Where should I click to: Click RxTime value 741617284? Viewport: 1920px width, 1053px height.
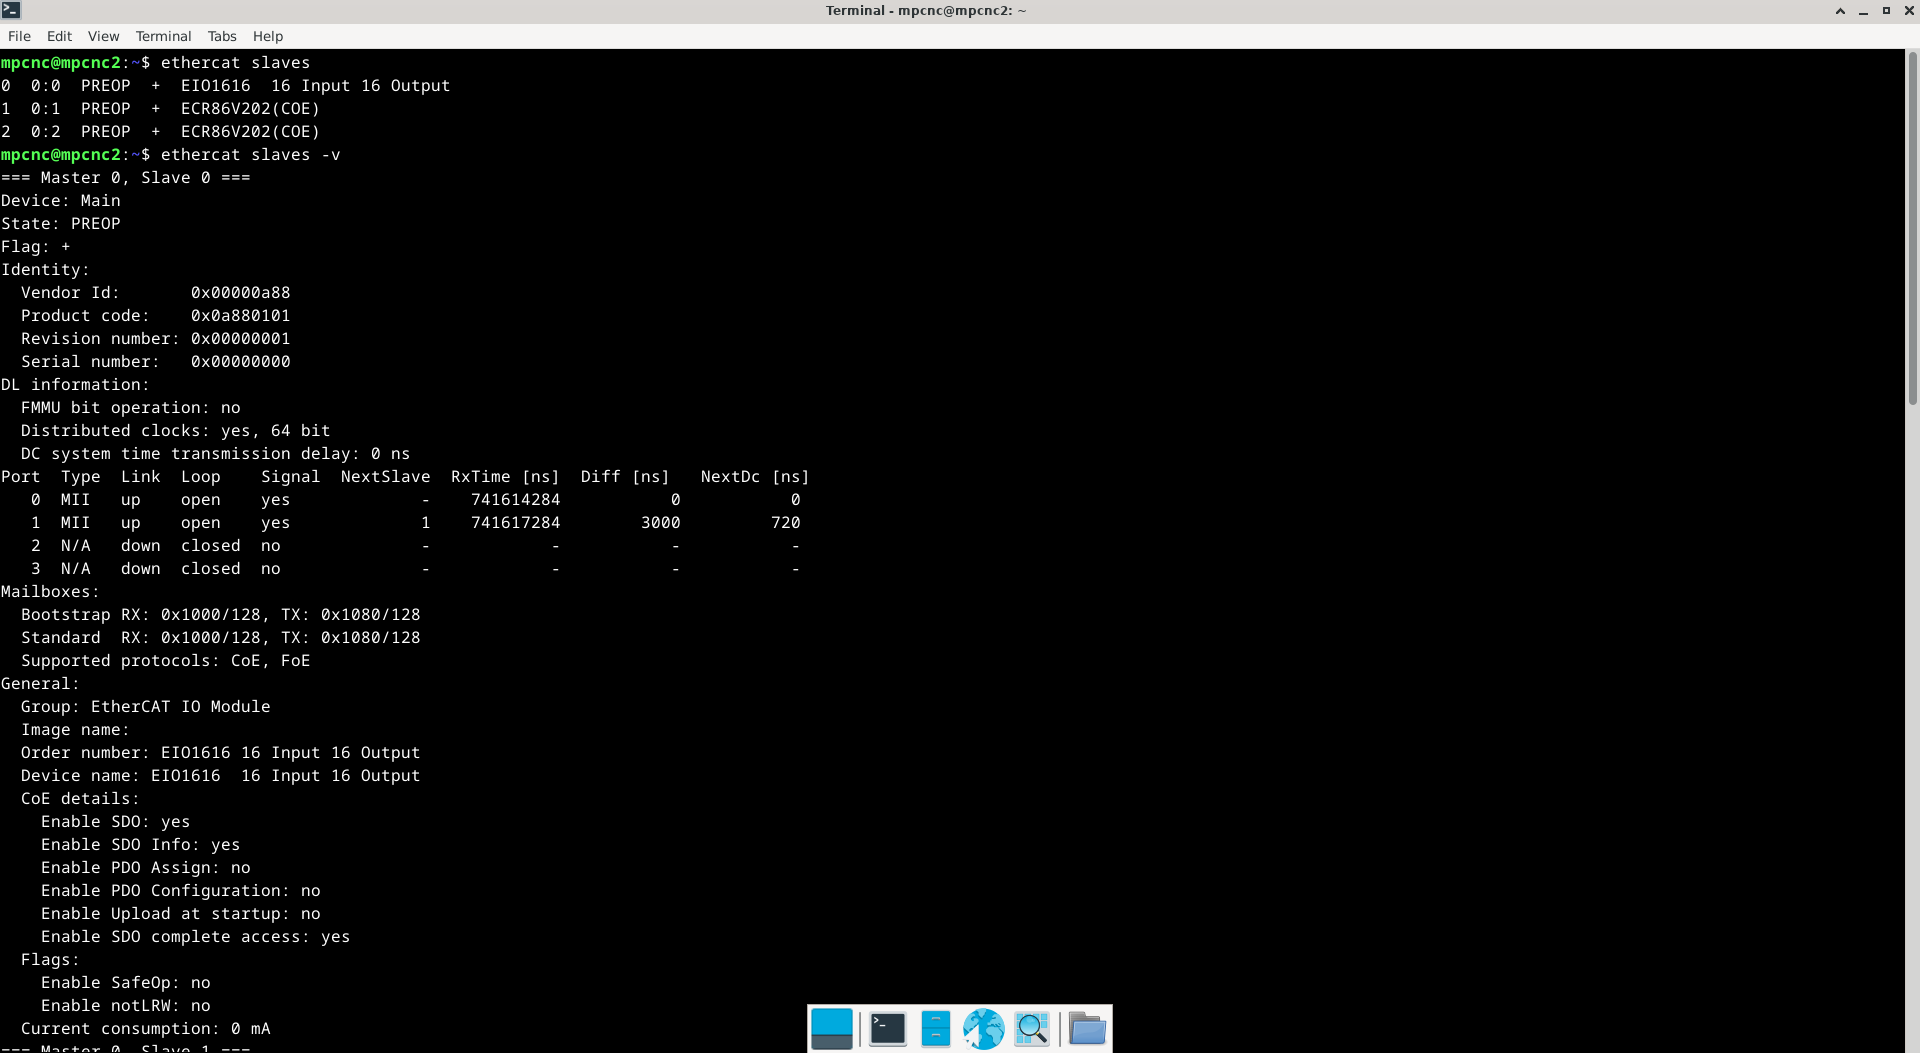(x=516, y=523)
